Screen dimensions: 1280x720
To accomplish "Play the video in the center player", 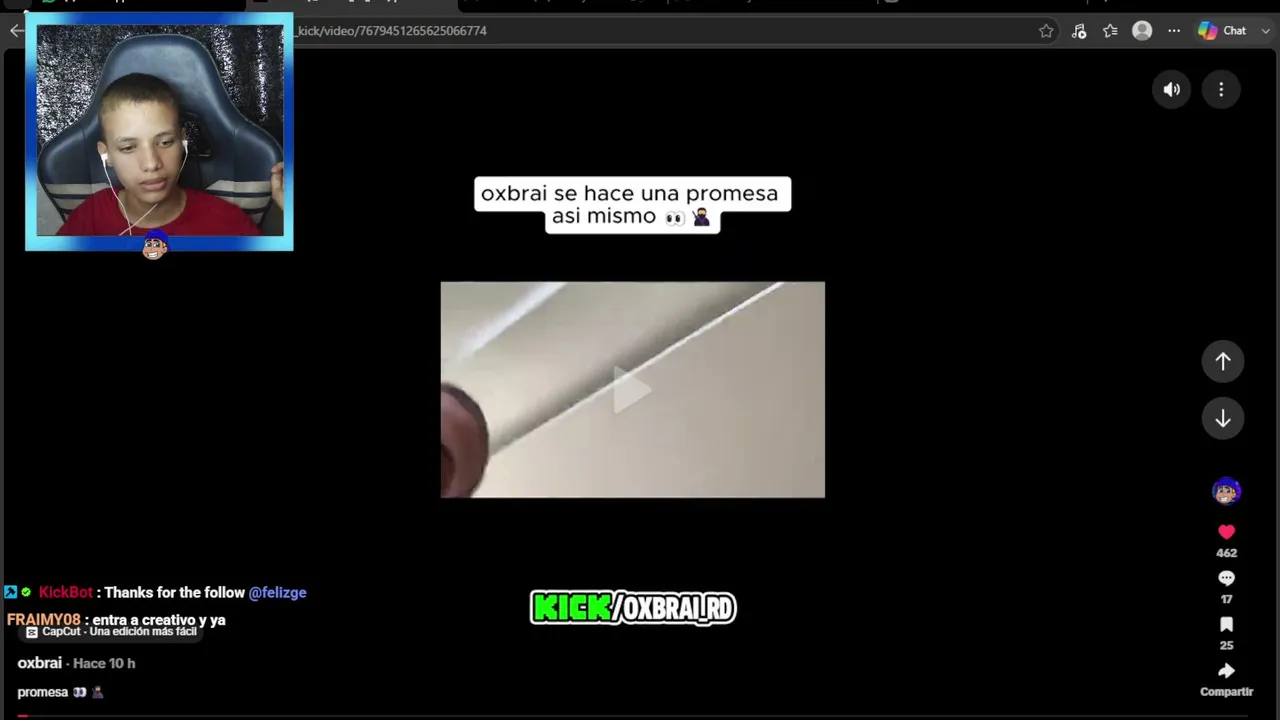I will (x=633, y=390).
